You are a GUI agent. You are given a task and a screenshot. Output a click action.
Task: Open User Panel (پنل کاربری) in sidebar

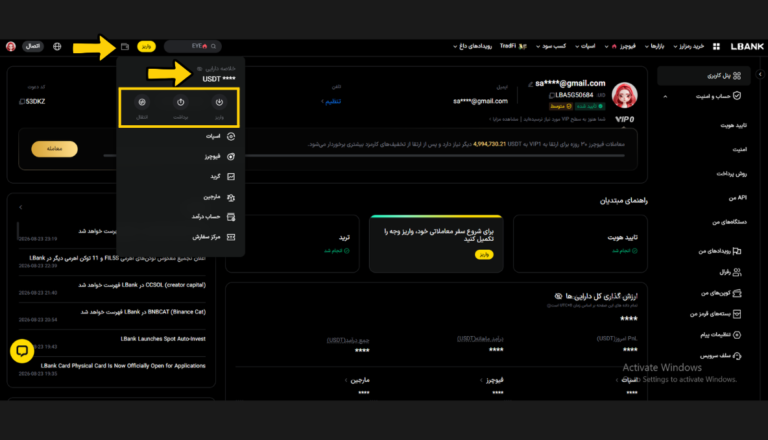[x=703, y=76]
